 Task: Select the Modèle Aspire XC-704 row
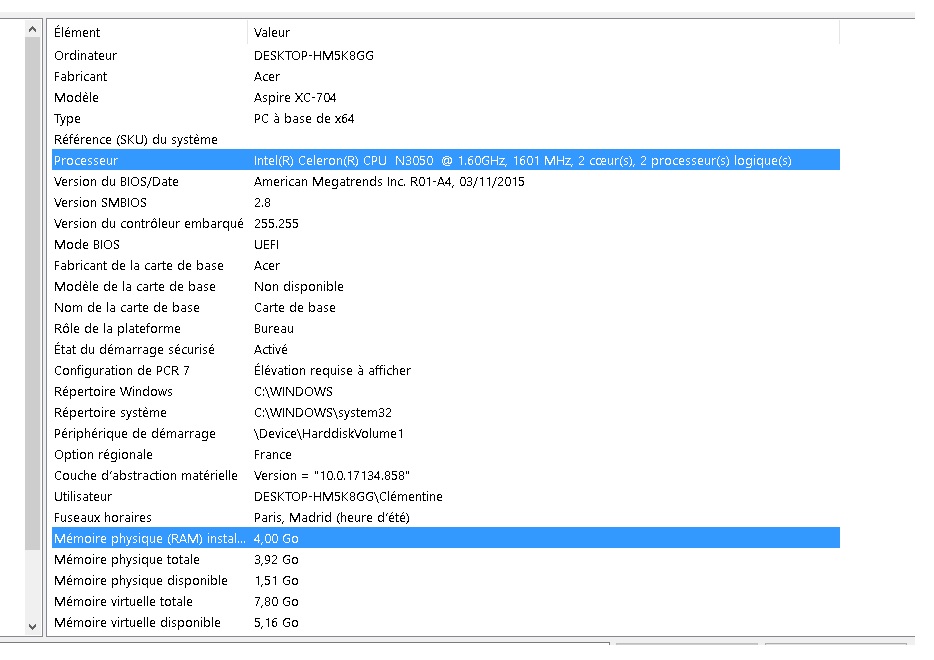point(446,97)
